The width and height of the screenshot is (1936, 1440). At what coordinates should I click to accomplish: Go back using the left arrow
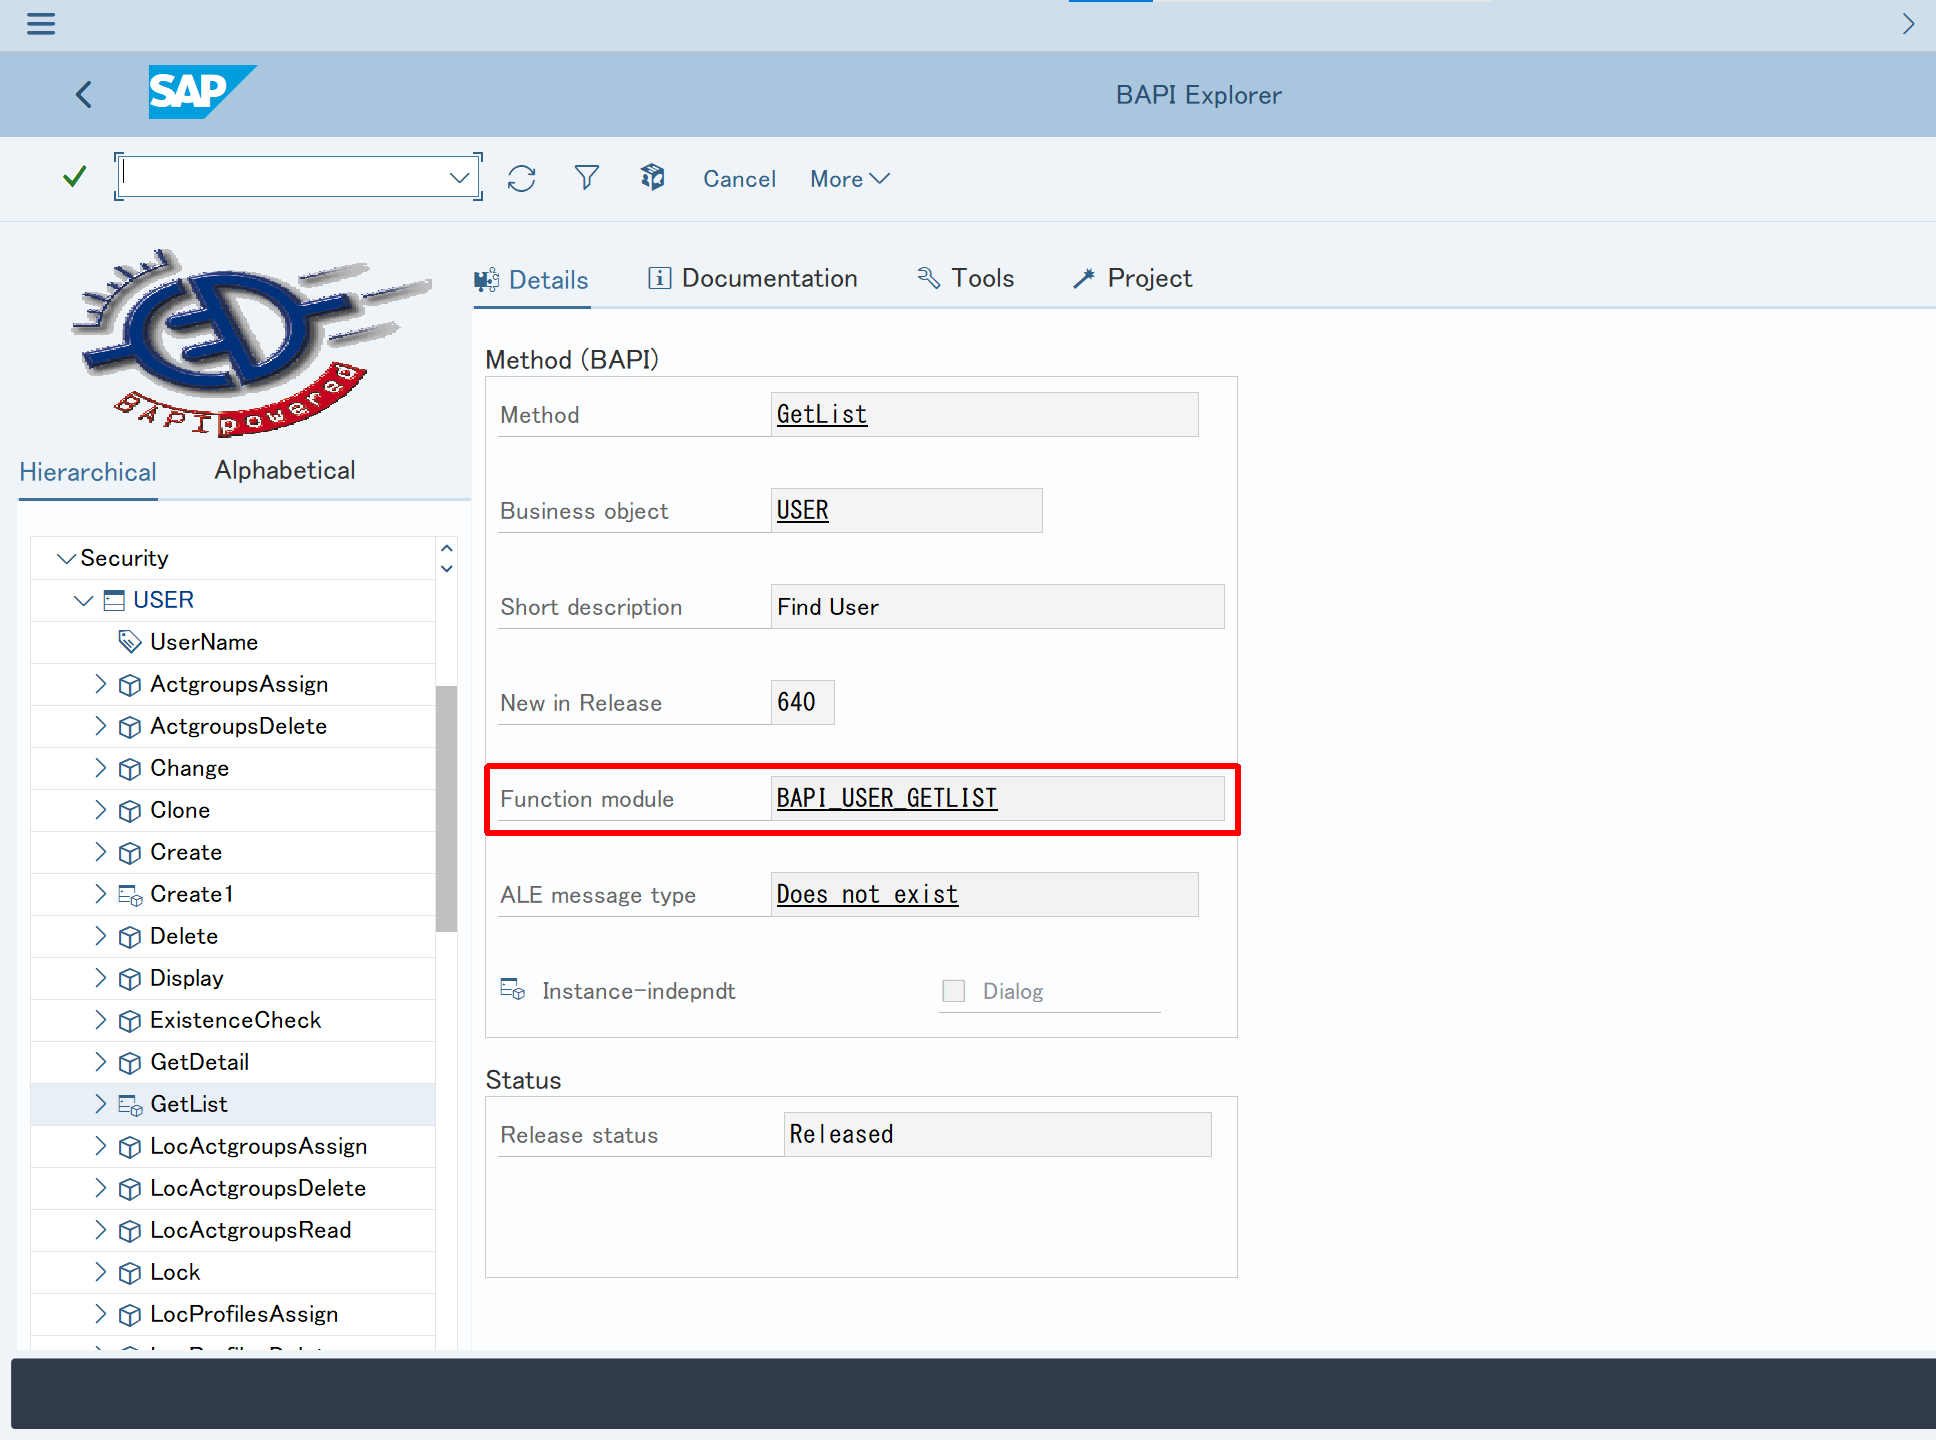[84, 95]
